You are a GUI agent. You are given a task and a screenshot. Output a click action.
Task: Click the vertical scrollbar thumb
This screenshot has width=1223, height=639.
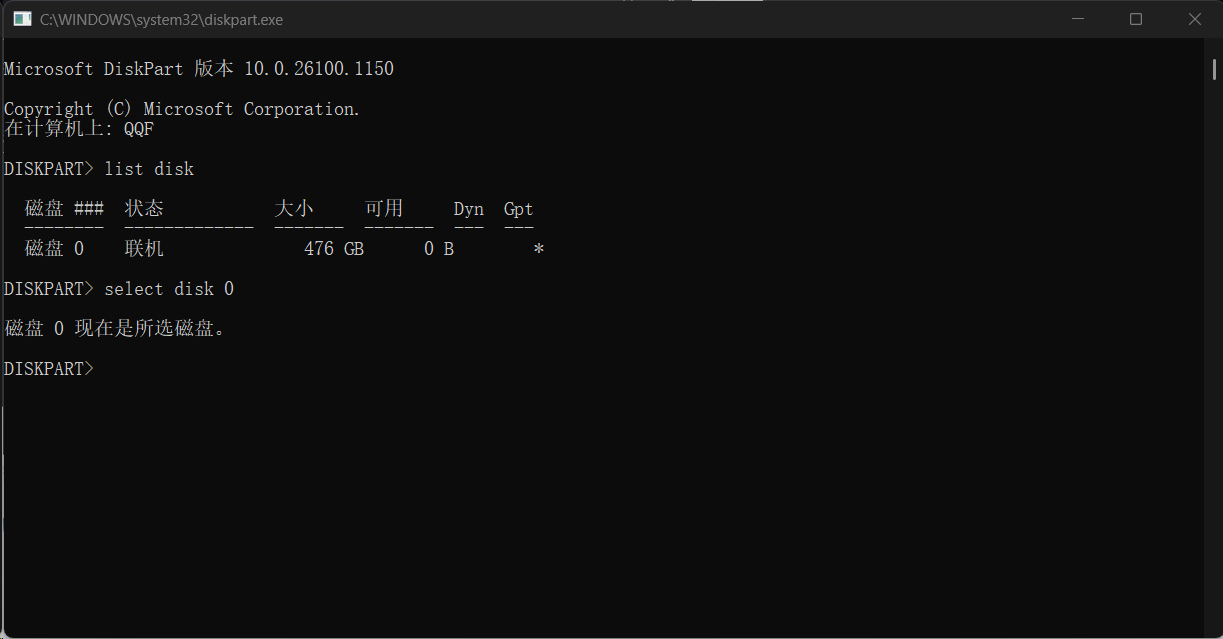pos(1214,67)
